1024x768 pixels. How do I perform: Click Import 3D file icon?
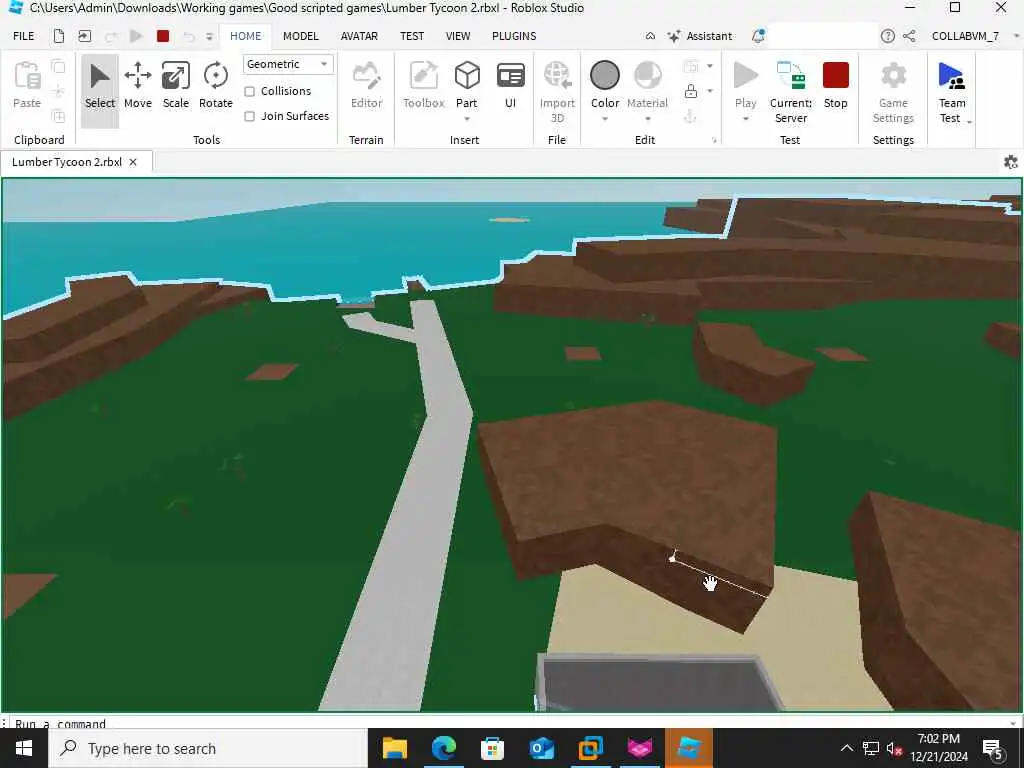557,77
